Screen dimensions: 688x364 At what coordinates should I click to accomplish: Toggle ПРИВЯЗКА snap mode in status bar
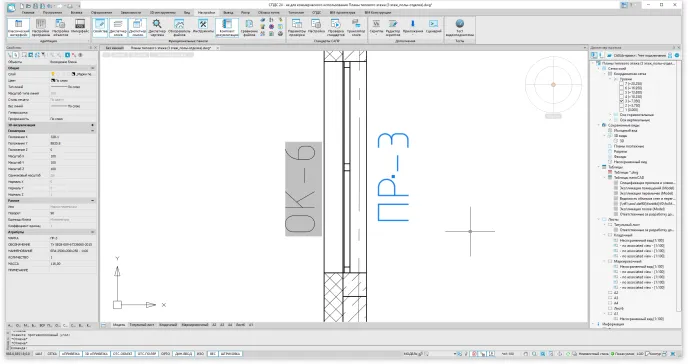tap(71, 353)
